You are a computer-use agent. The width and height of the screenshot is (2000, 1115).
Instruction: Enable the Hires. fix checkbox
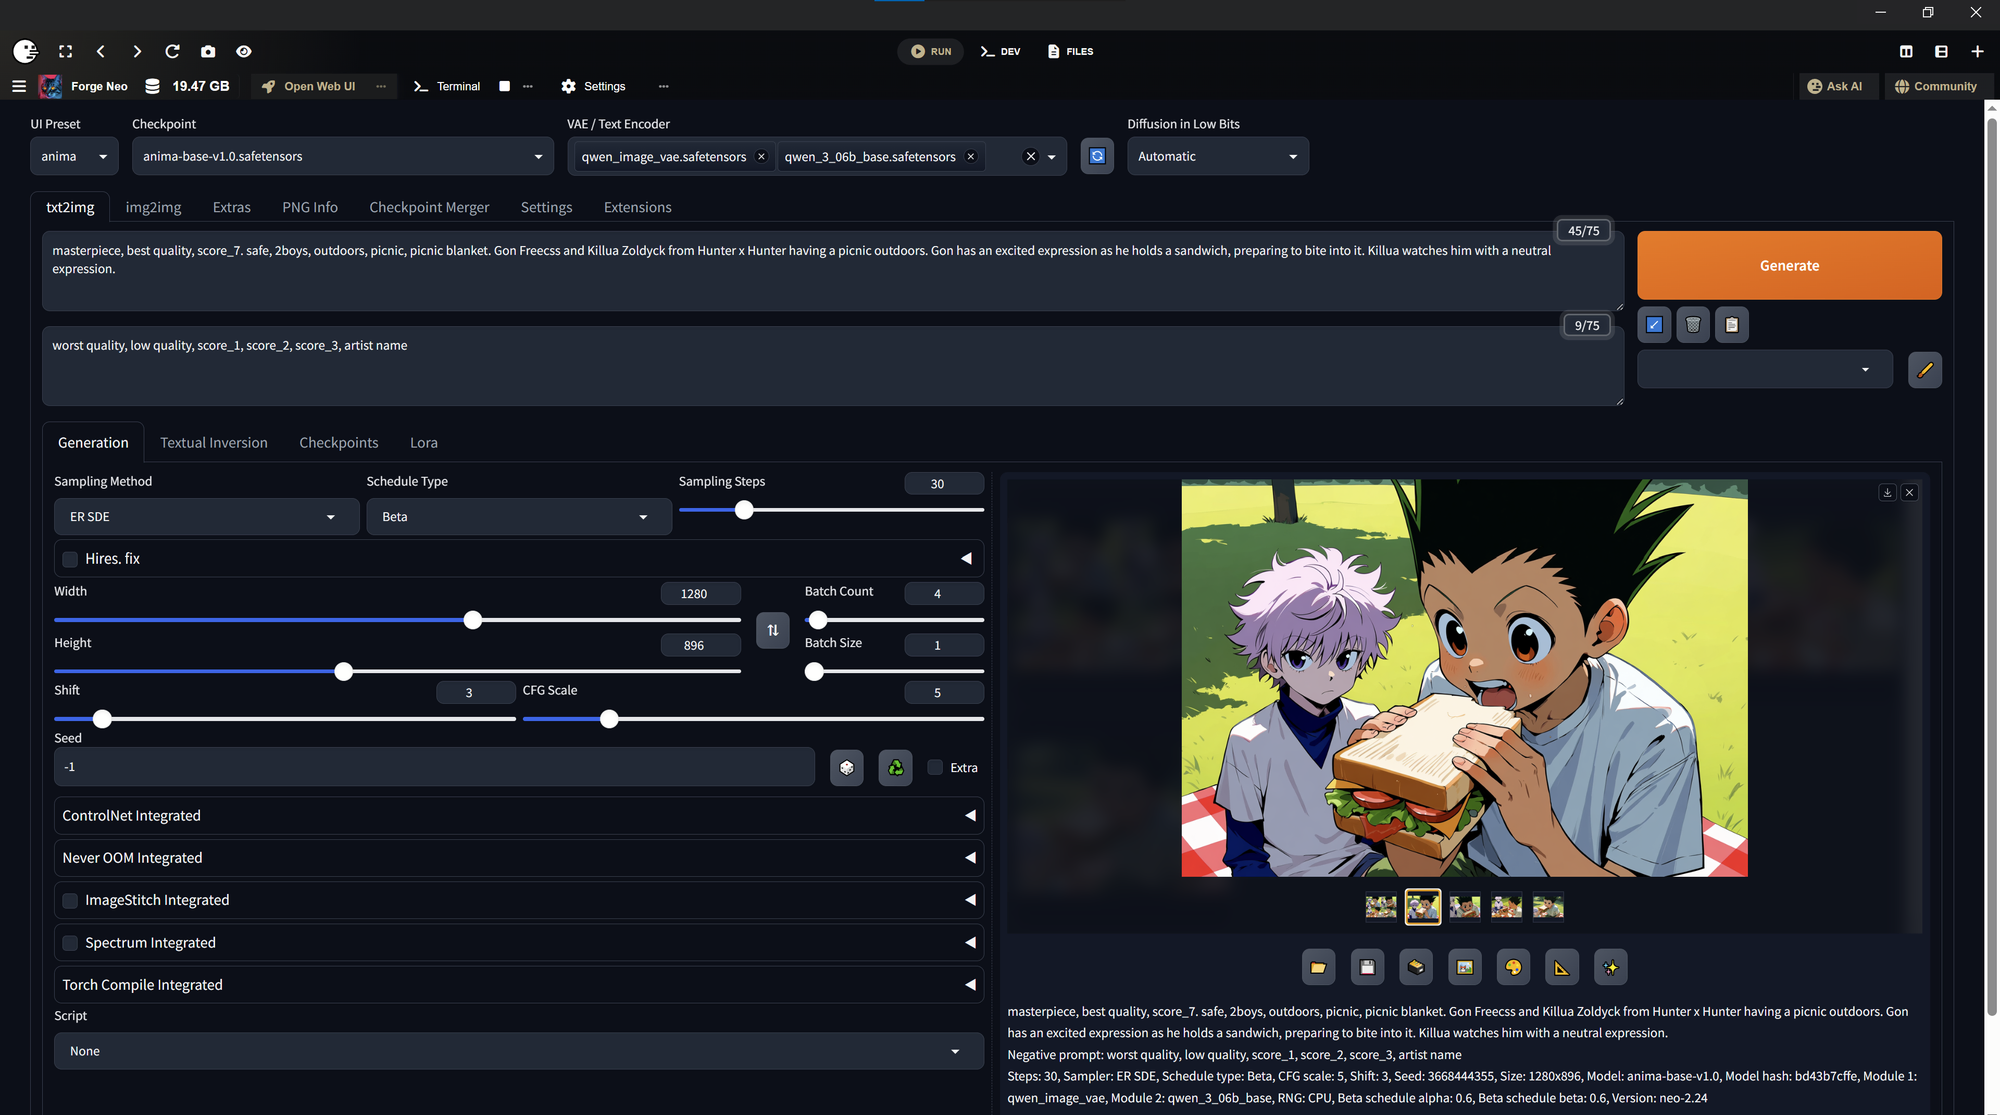(70, 559)
